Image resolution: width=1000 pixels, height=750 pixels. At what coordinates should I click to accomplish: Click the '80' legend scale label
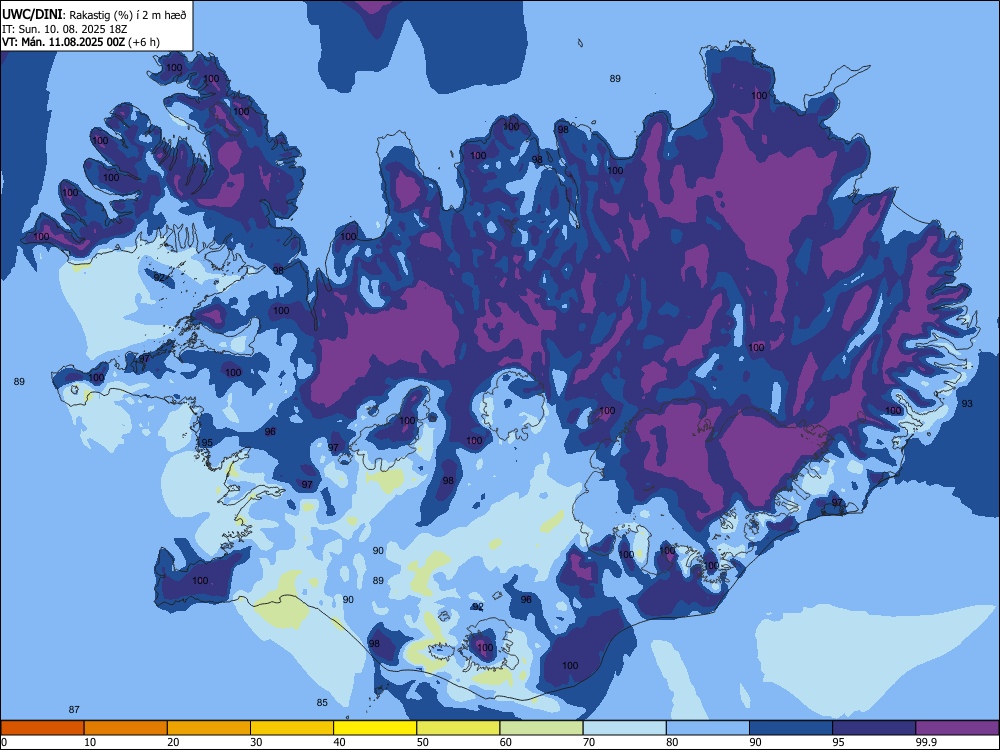[672, 742]
